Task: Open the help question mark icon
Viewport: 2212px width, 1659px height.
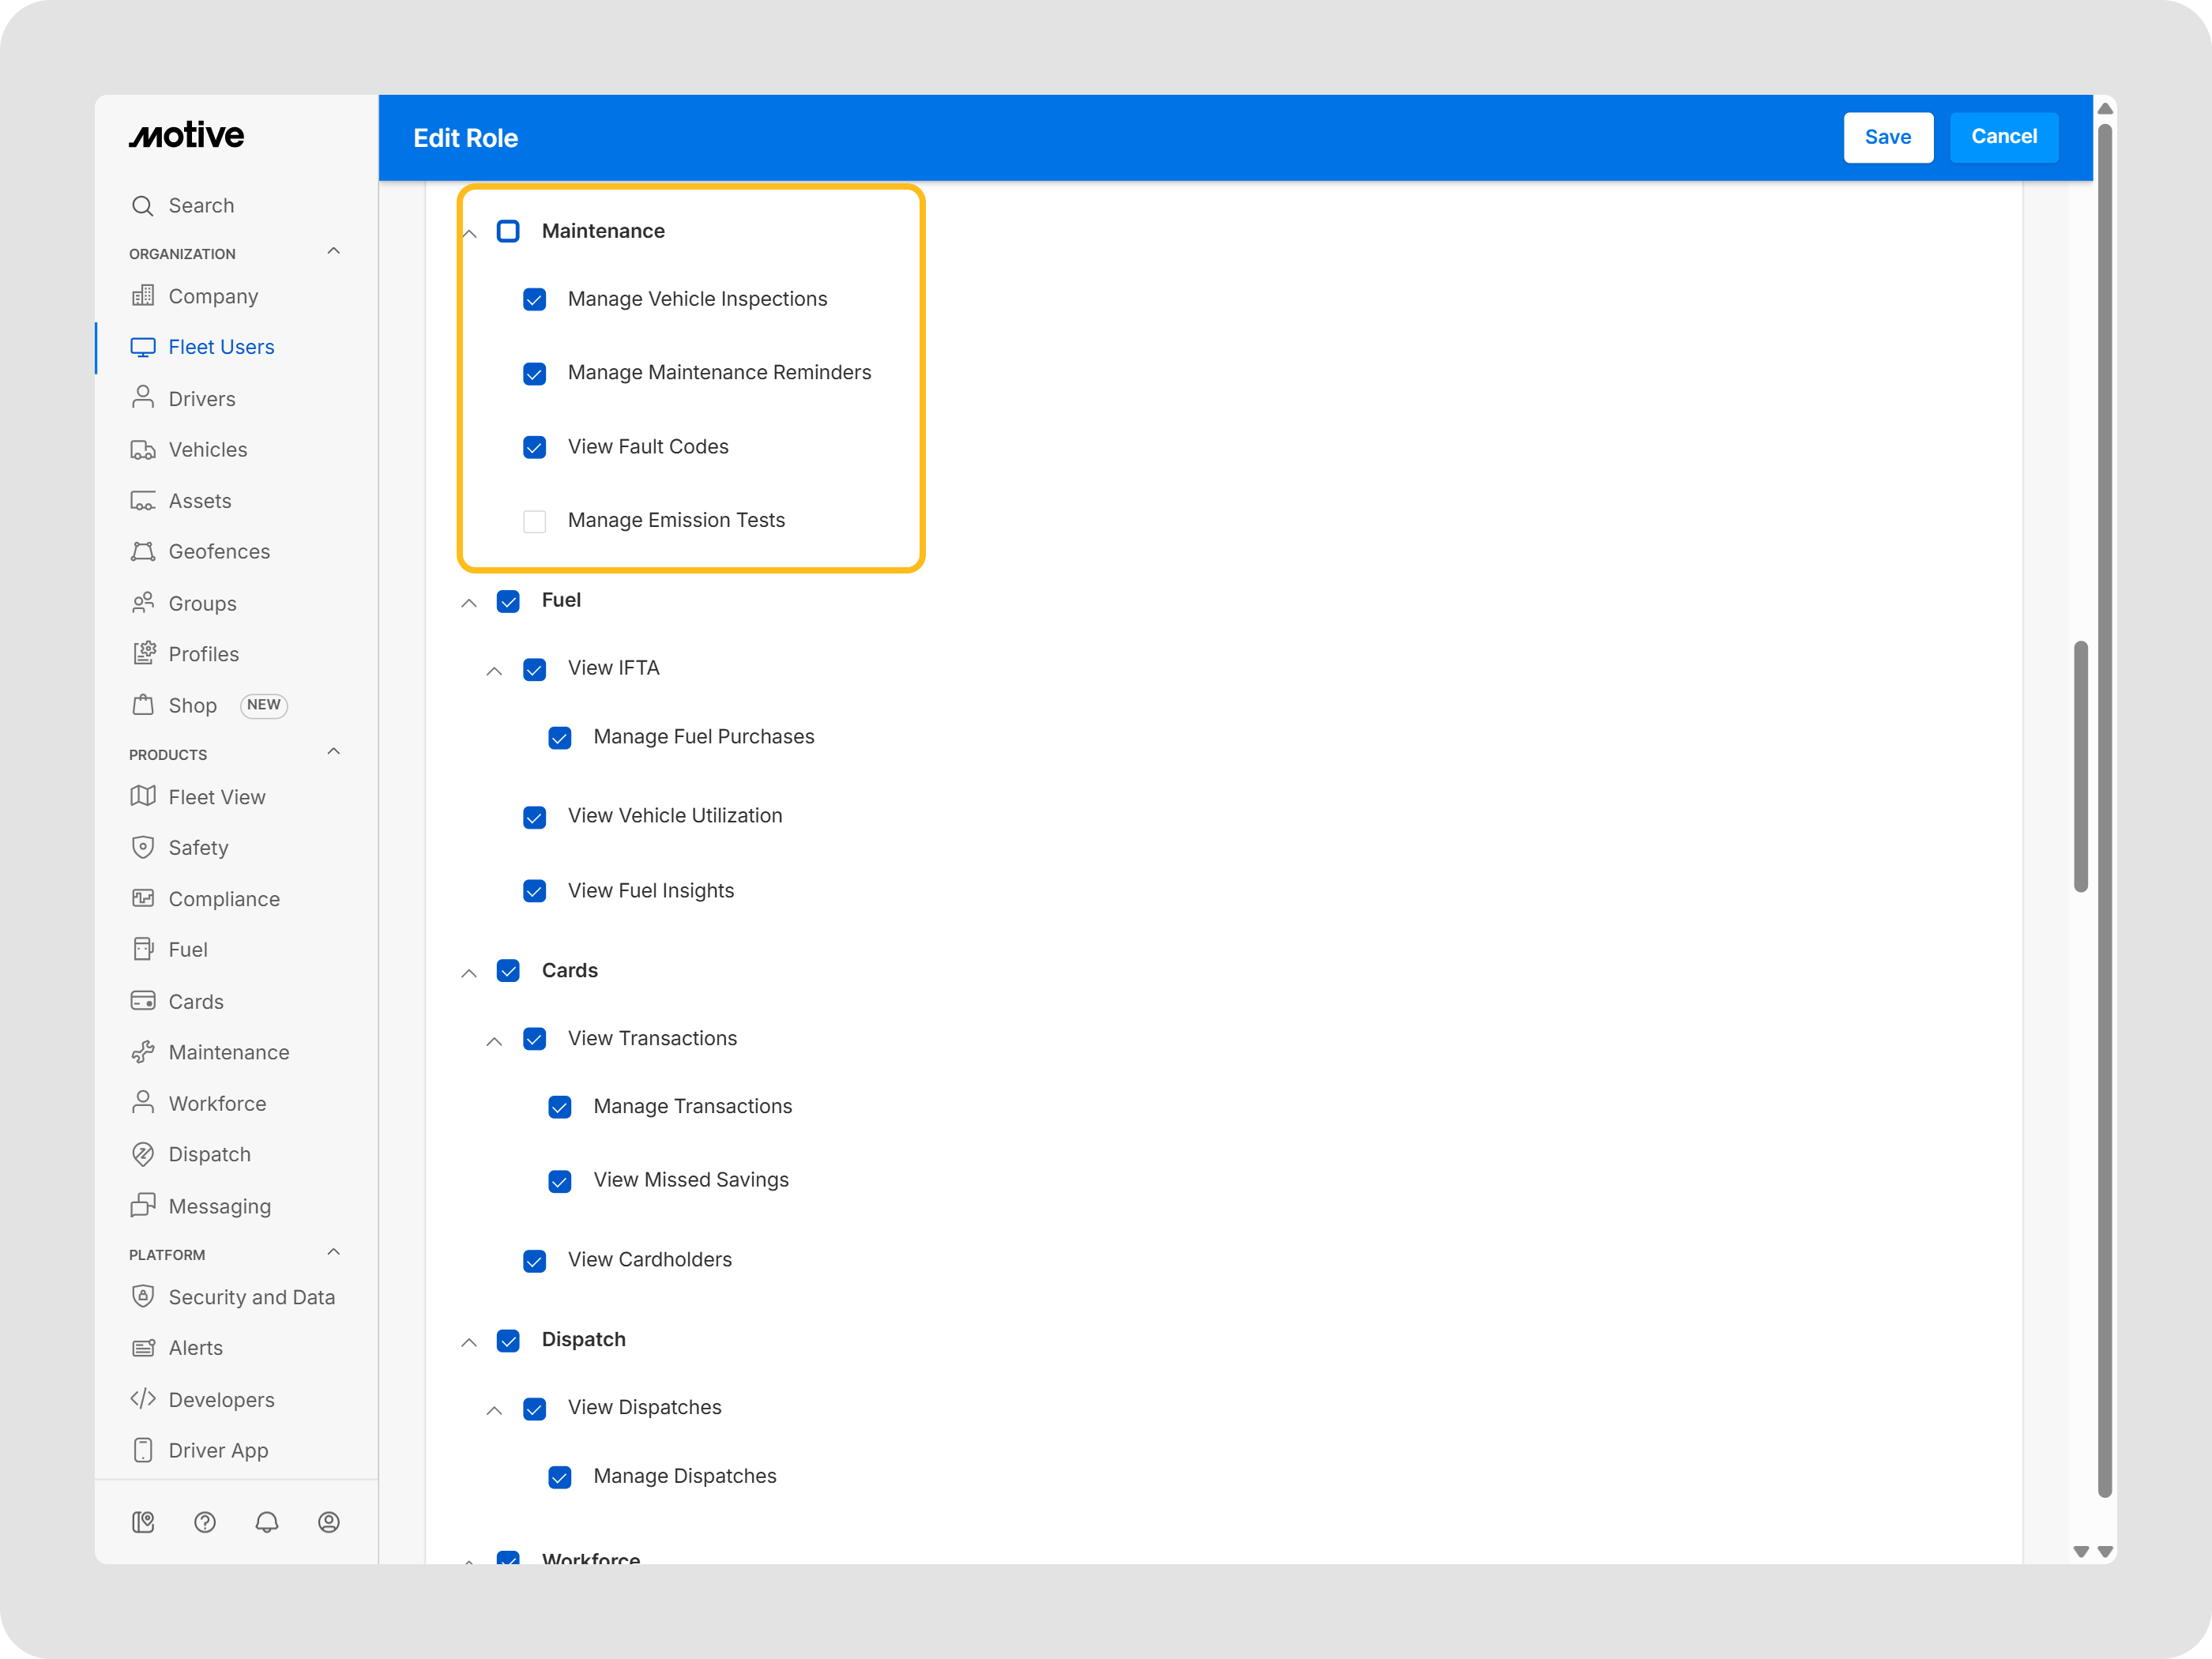Action: 205,1521
